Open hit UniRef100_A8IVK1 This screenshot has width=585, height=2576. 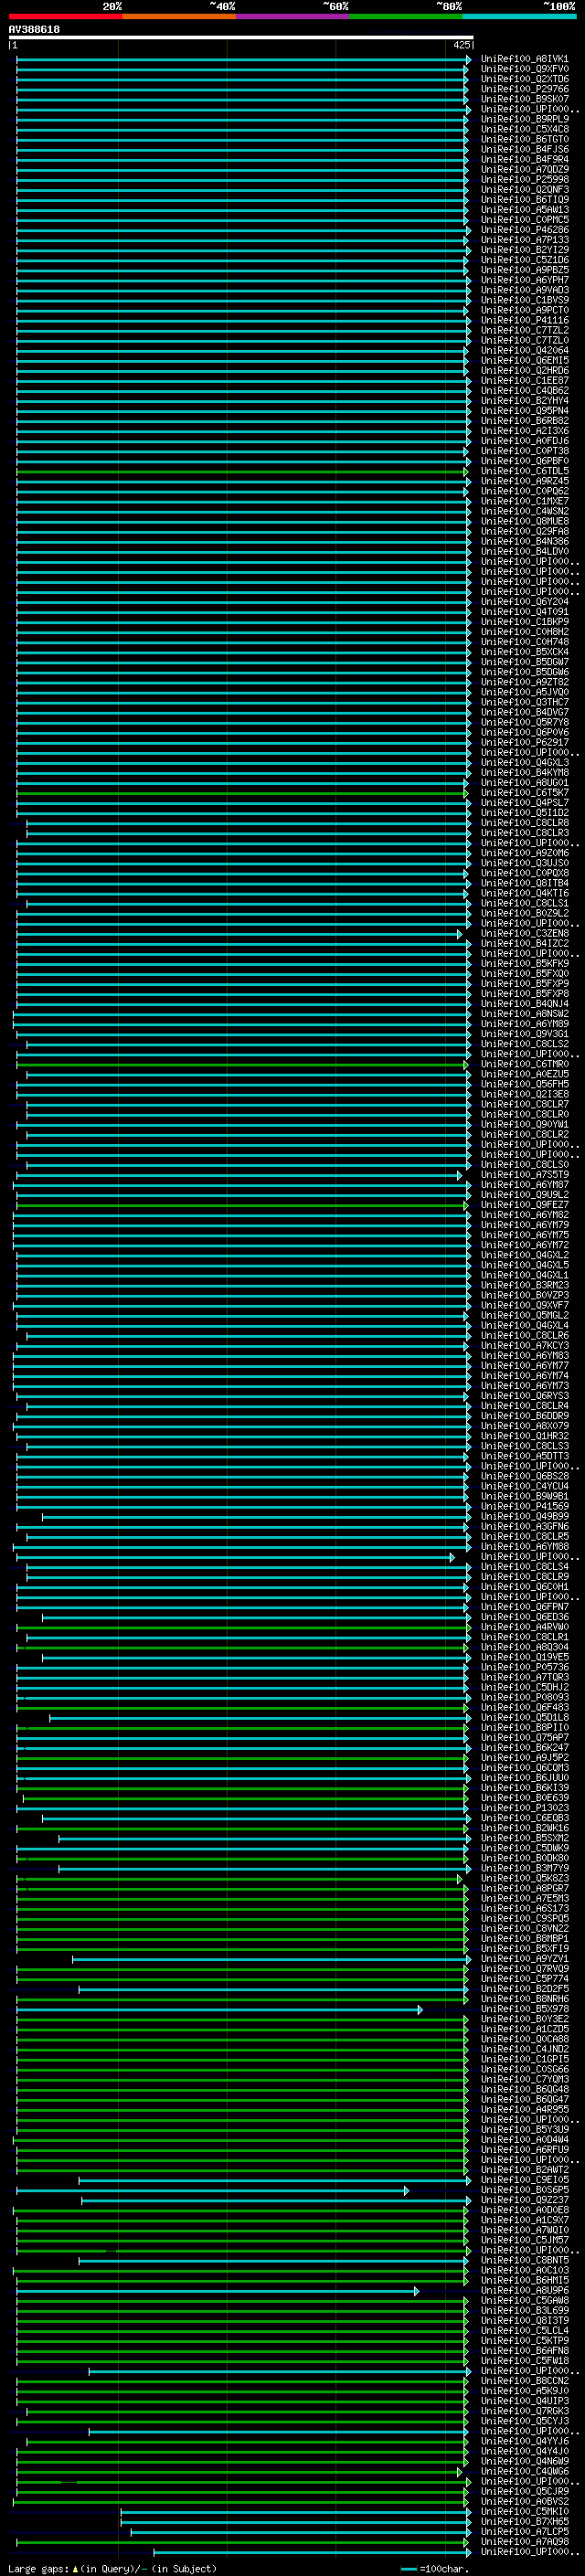pyautogui.click(x=525, y=59)
